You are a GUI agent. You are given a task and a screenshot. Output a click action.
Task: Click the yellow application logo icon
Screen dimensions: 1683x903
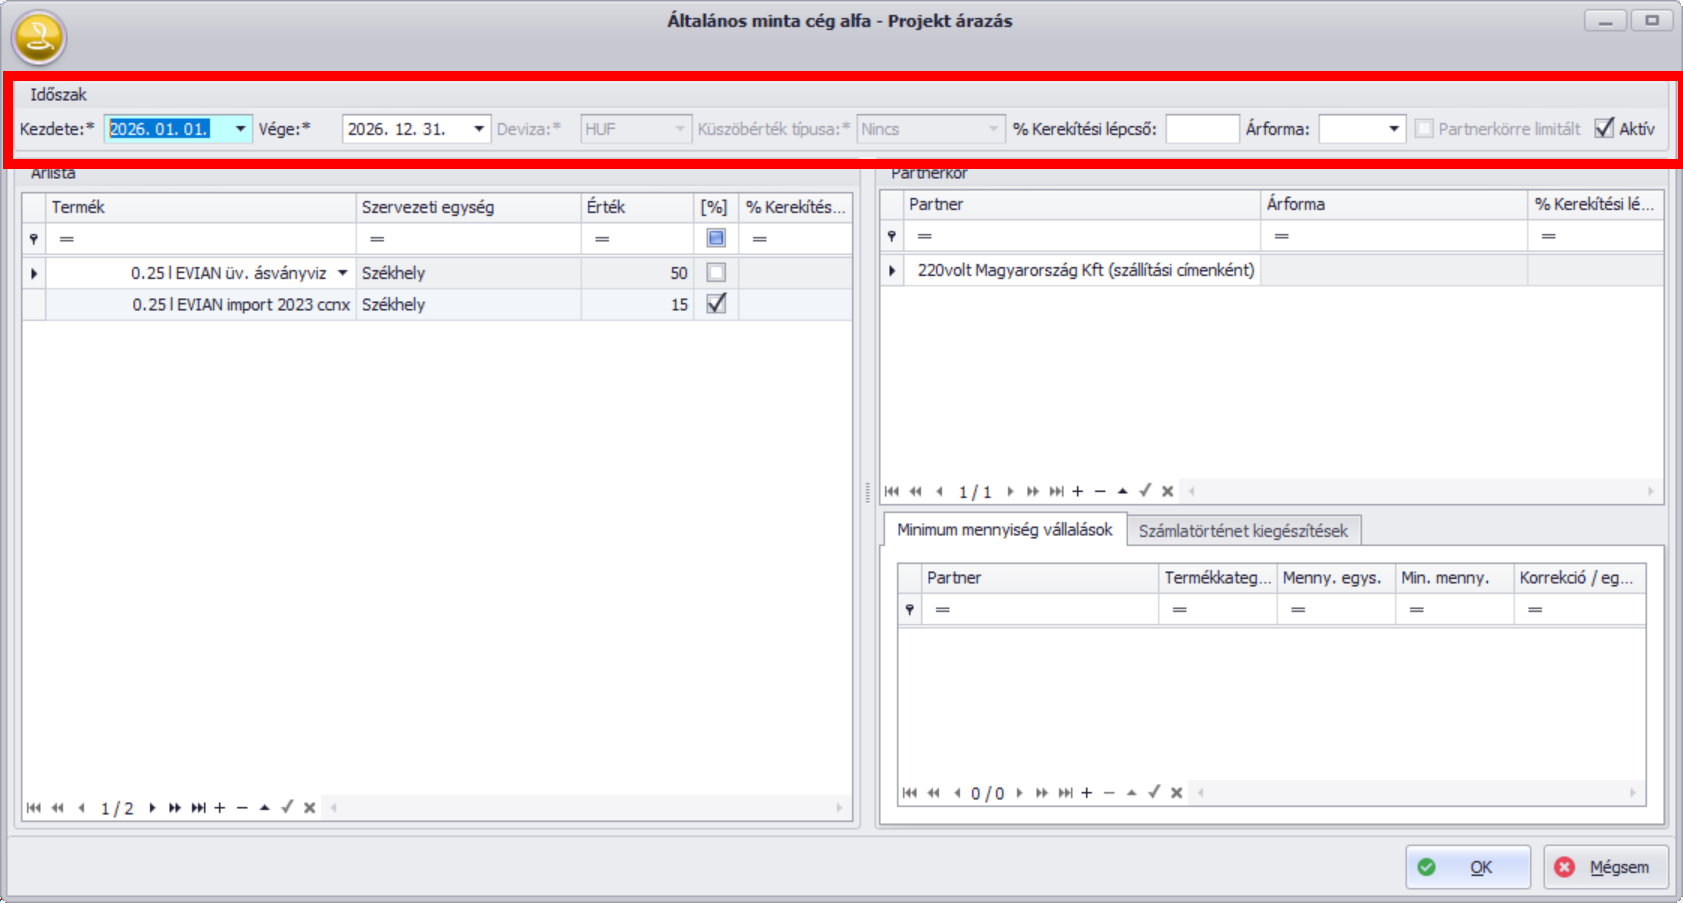38,38
